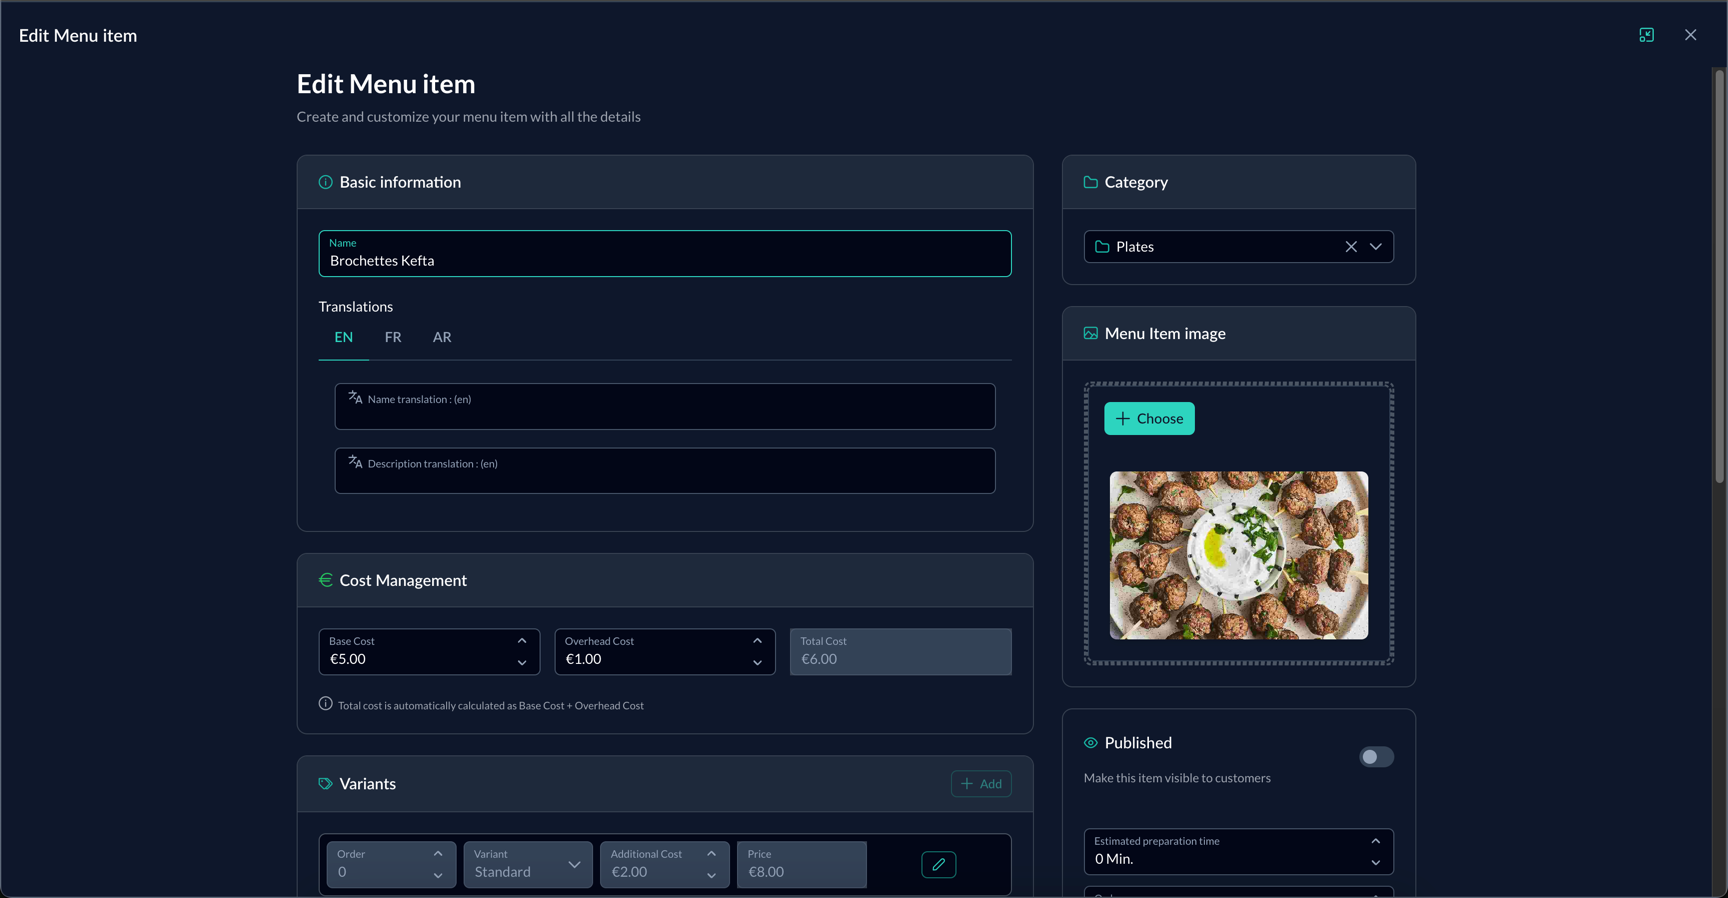
Task: Close the Edit Menu item dialog
Action: click(1690, 35)
